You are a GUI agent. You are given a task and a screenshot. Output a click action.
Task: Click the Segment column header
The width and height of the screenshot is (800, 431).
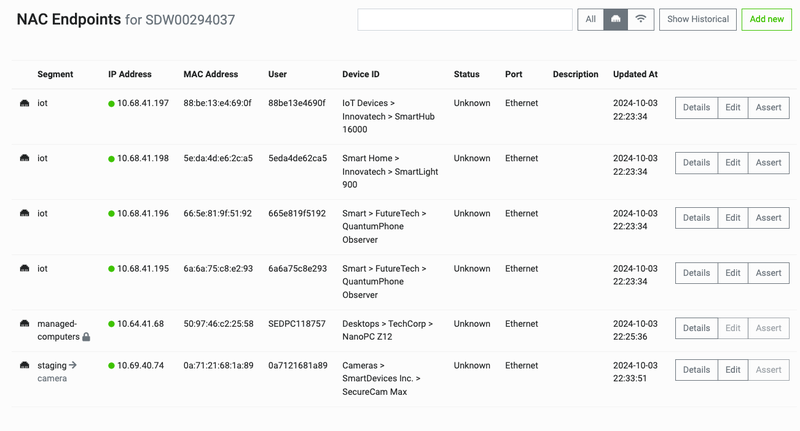point(55,74)
